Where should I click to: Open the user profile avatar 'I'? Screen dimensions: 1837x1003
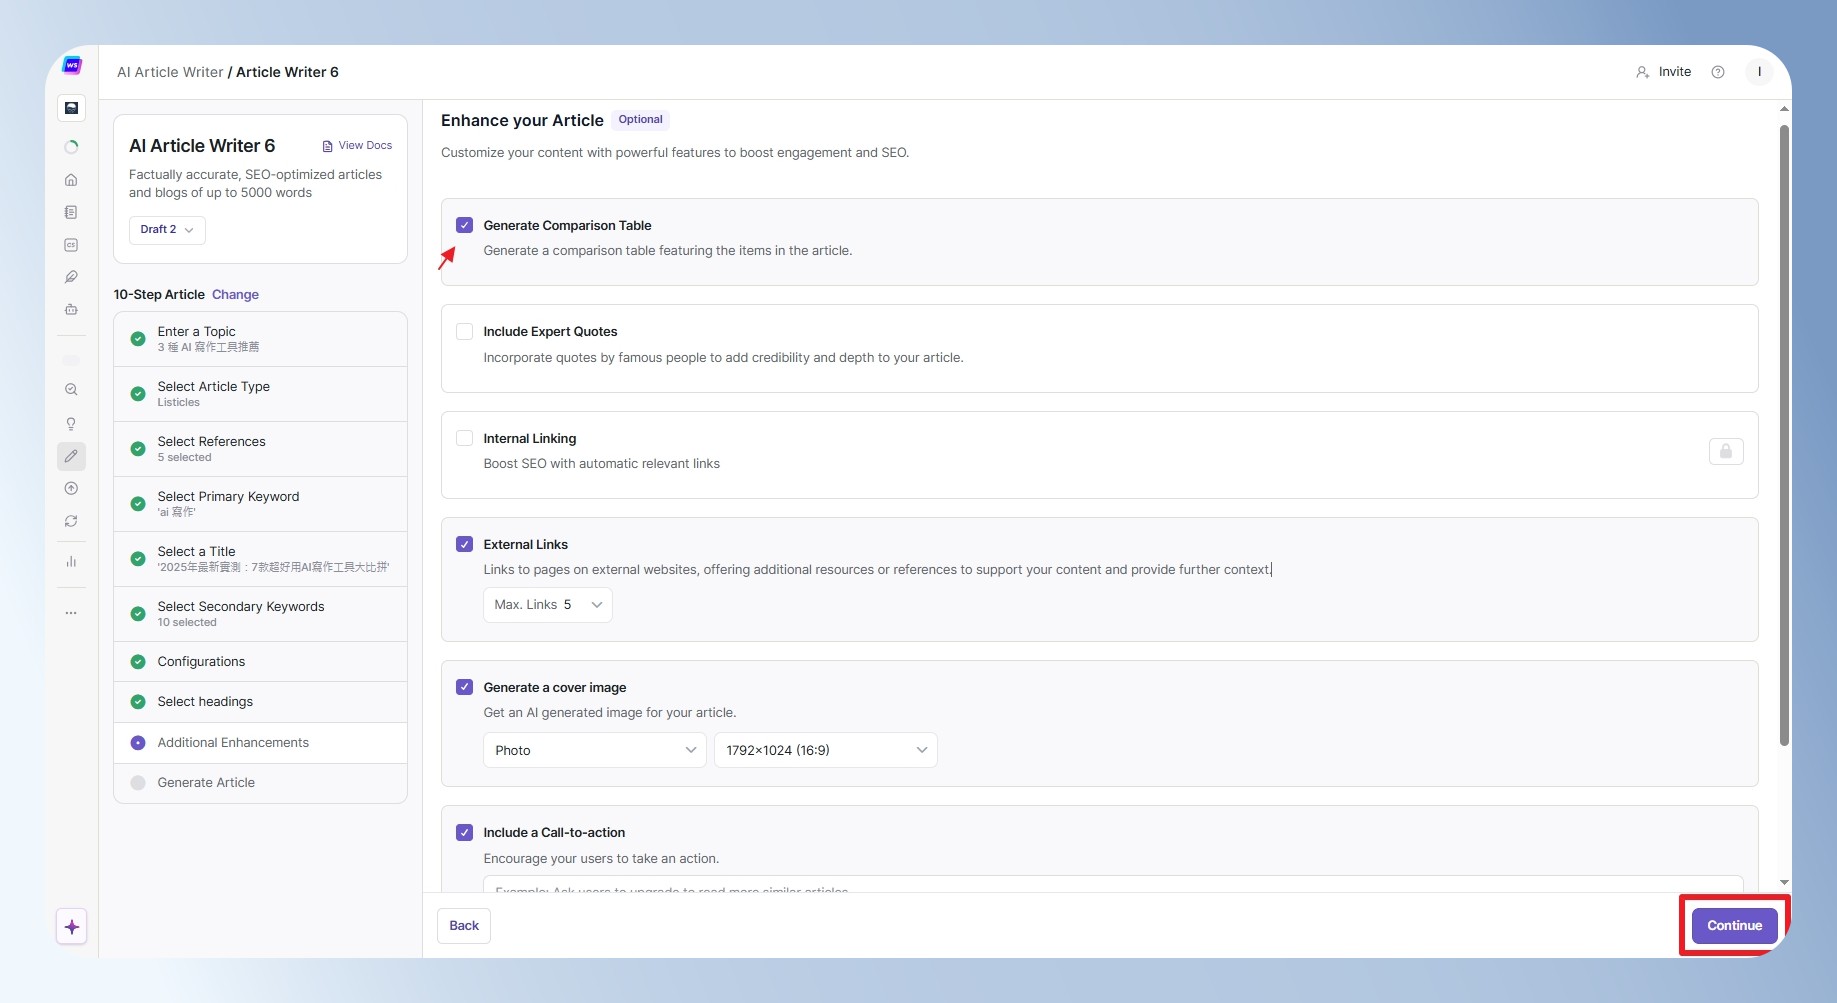1759,72
